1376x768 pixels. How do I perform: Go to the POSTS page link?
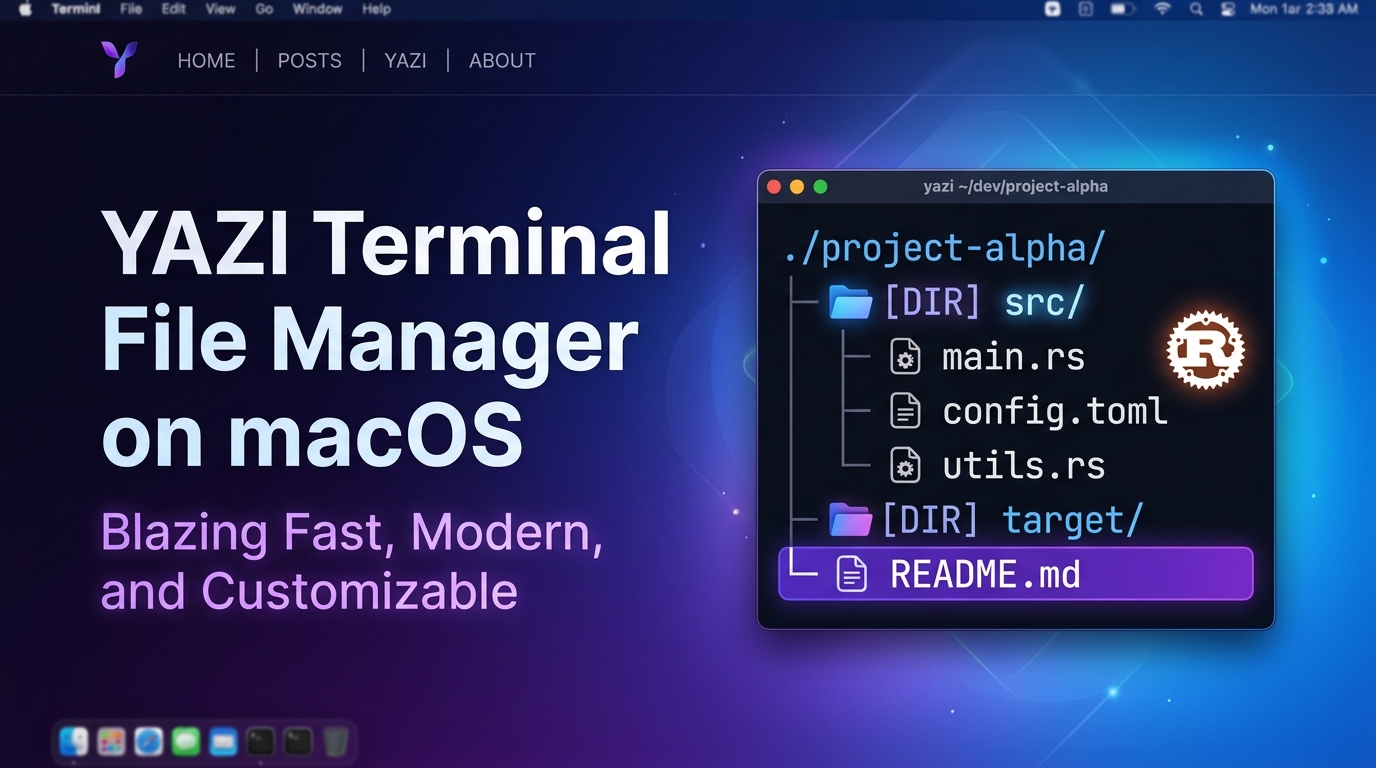(309, 61)
